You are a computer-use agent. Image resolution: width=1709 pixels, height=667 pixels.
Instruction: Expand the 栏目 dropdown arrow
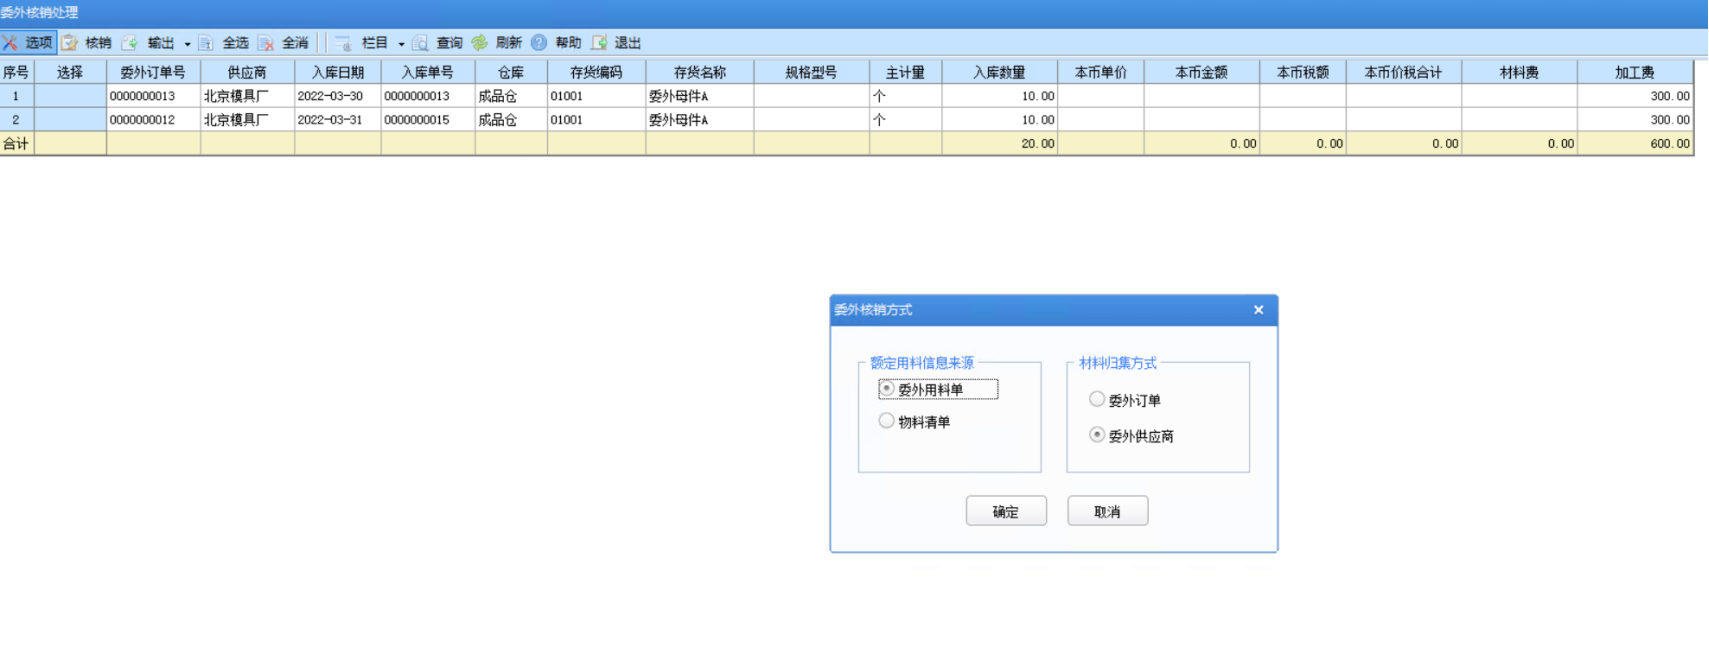click(401, 44)
